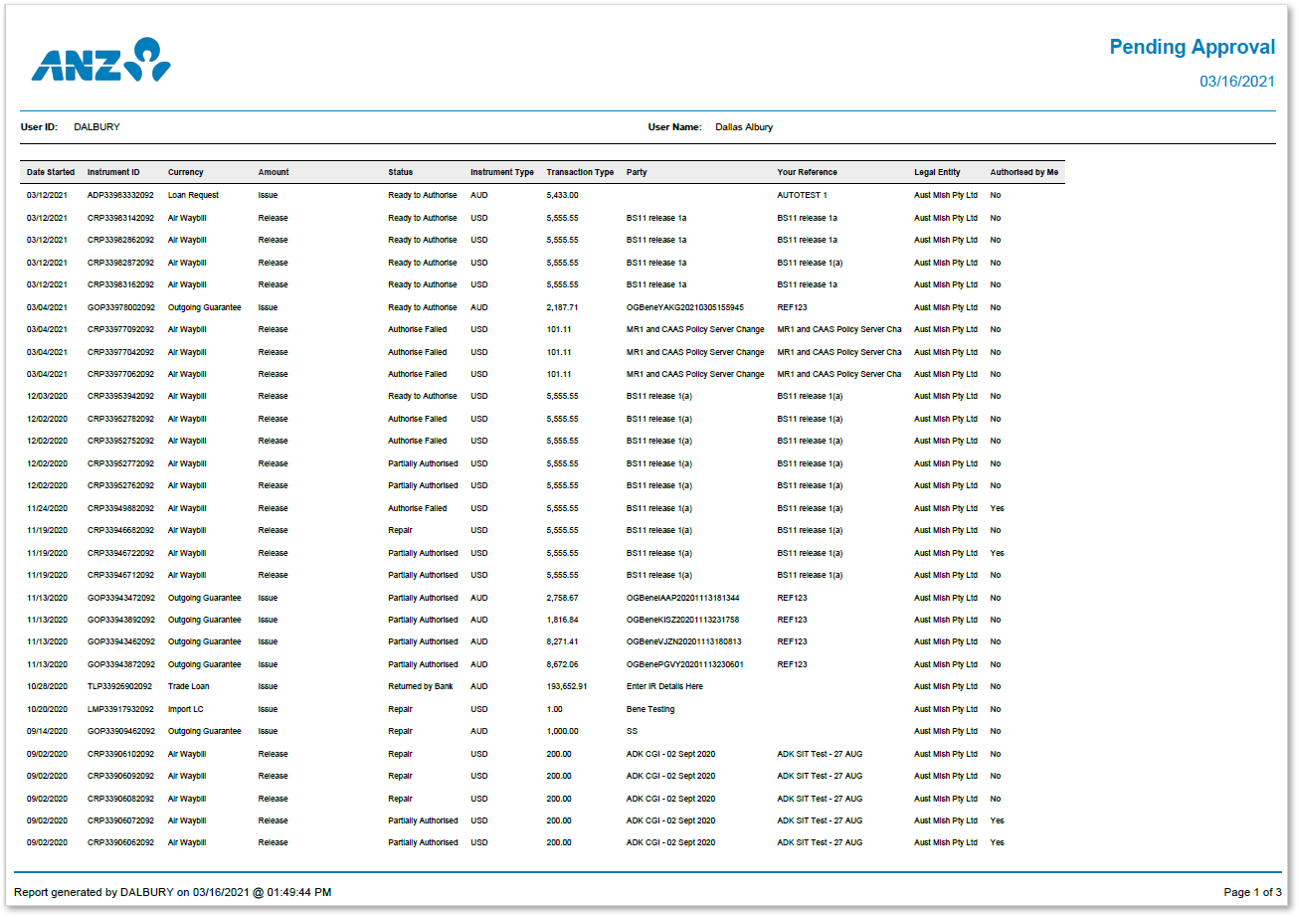The height and width of the screenshot is (917, 1299).
Task: Click the Your Reference column header
Action: (x=807, y=172)
